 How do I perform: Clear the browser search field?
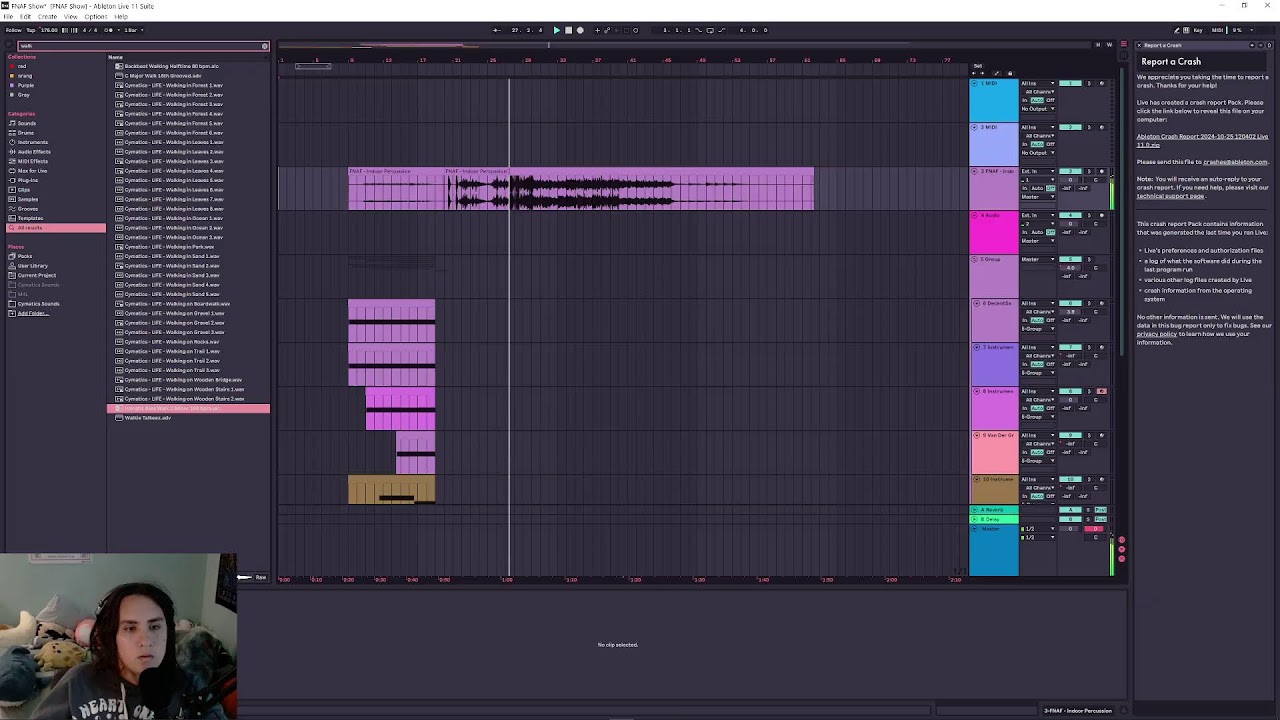coord(265,46)
